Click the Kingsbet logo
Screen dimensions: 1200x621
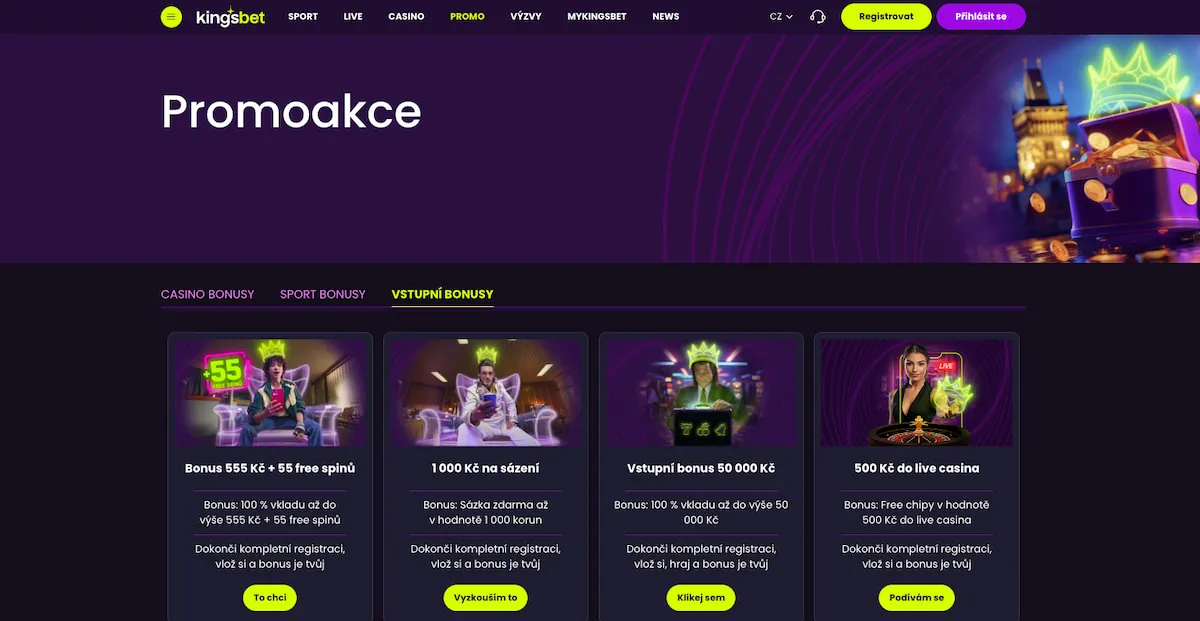[230, 16]
